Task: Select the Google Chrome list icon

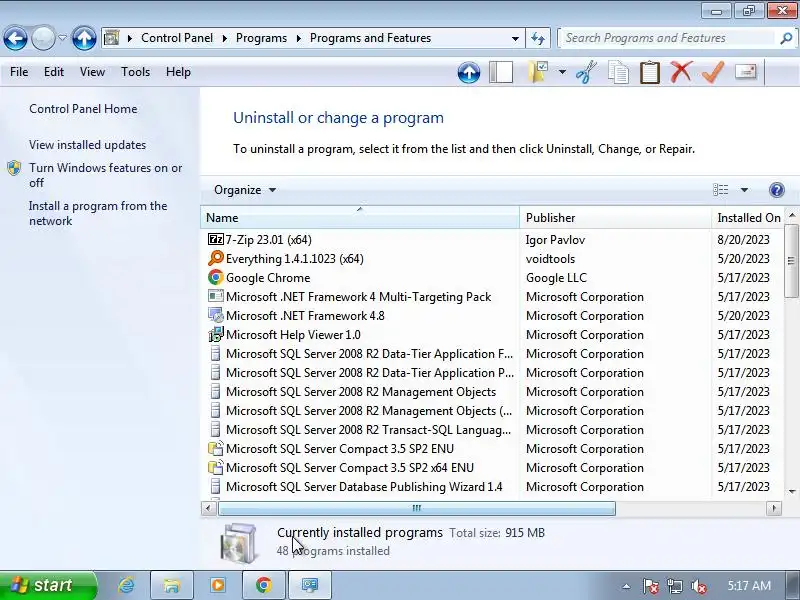Action: [x=215, y=277]
